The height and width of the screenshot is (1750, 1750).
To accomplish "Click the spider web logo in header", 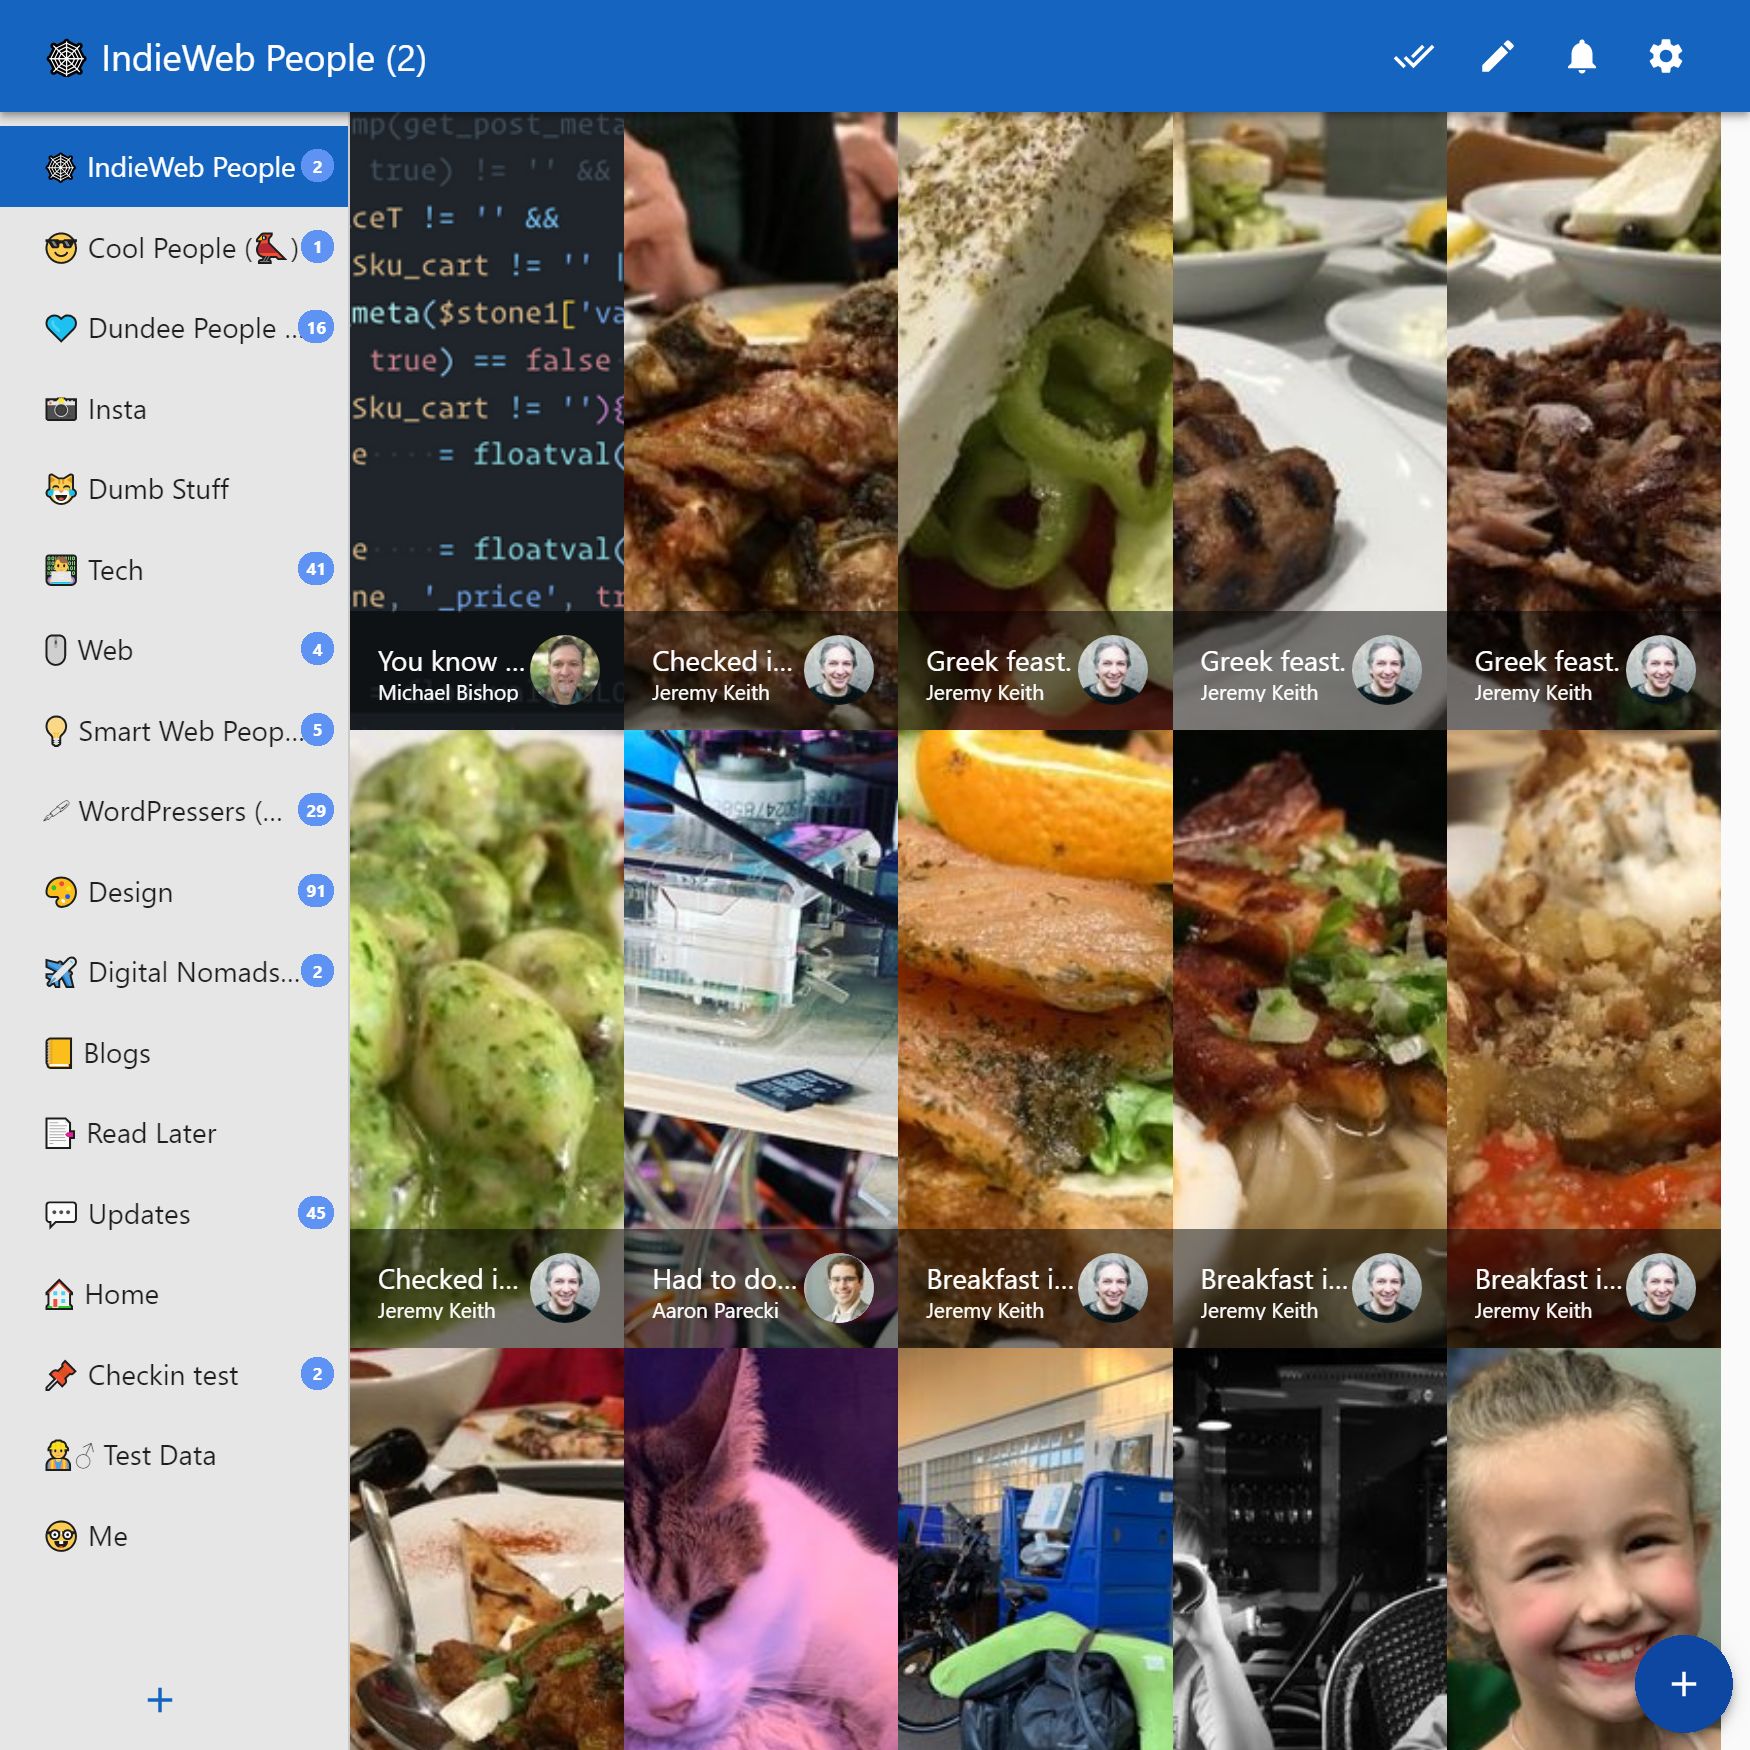I will [x=67, y=59].
